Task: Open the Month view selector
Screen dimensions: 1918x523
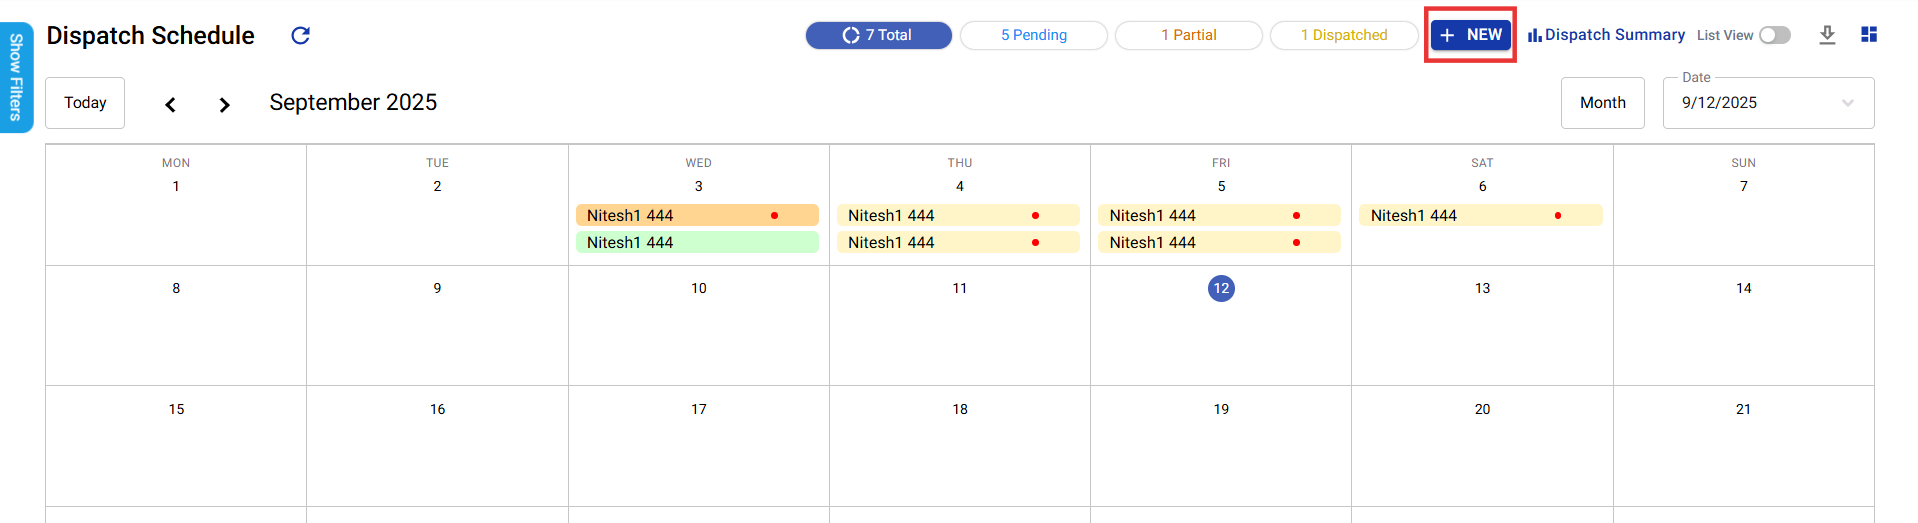Action: tap(1602, 103)
